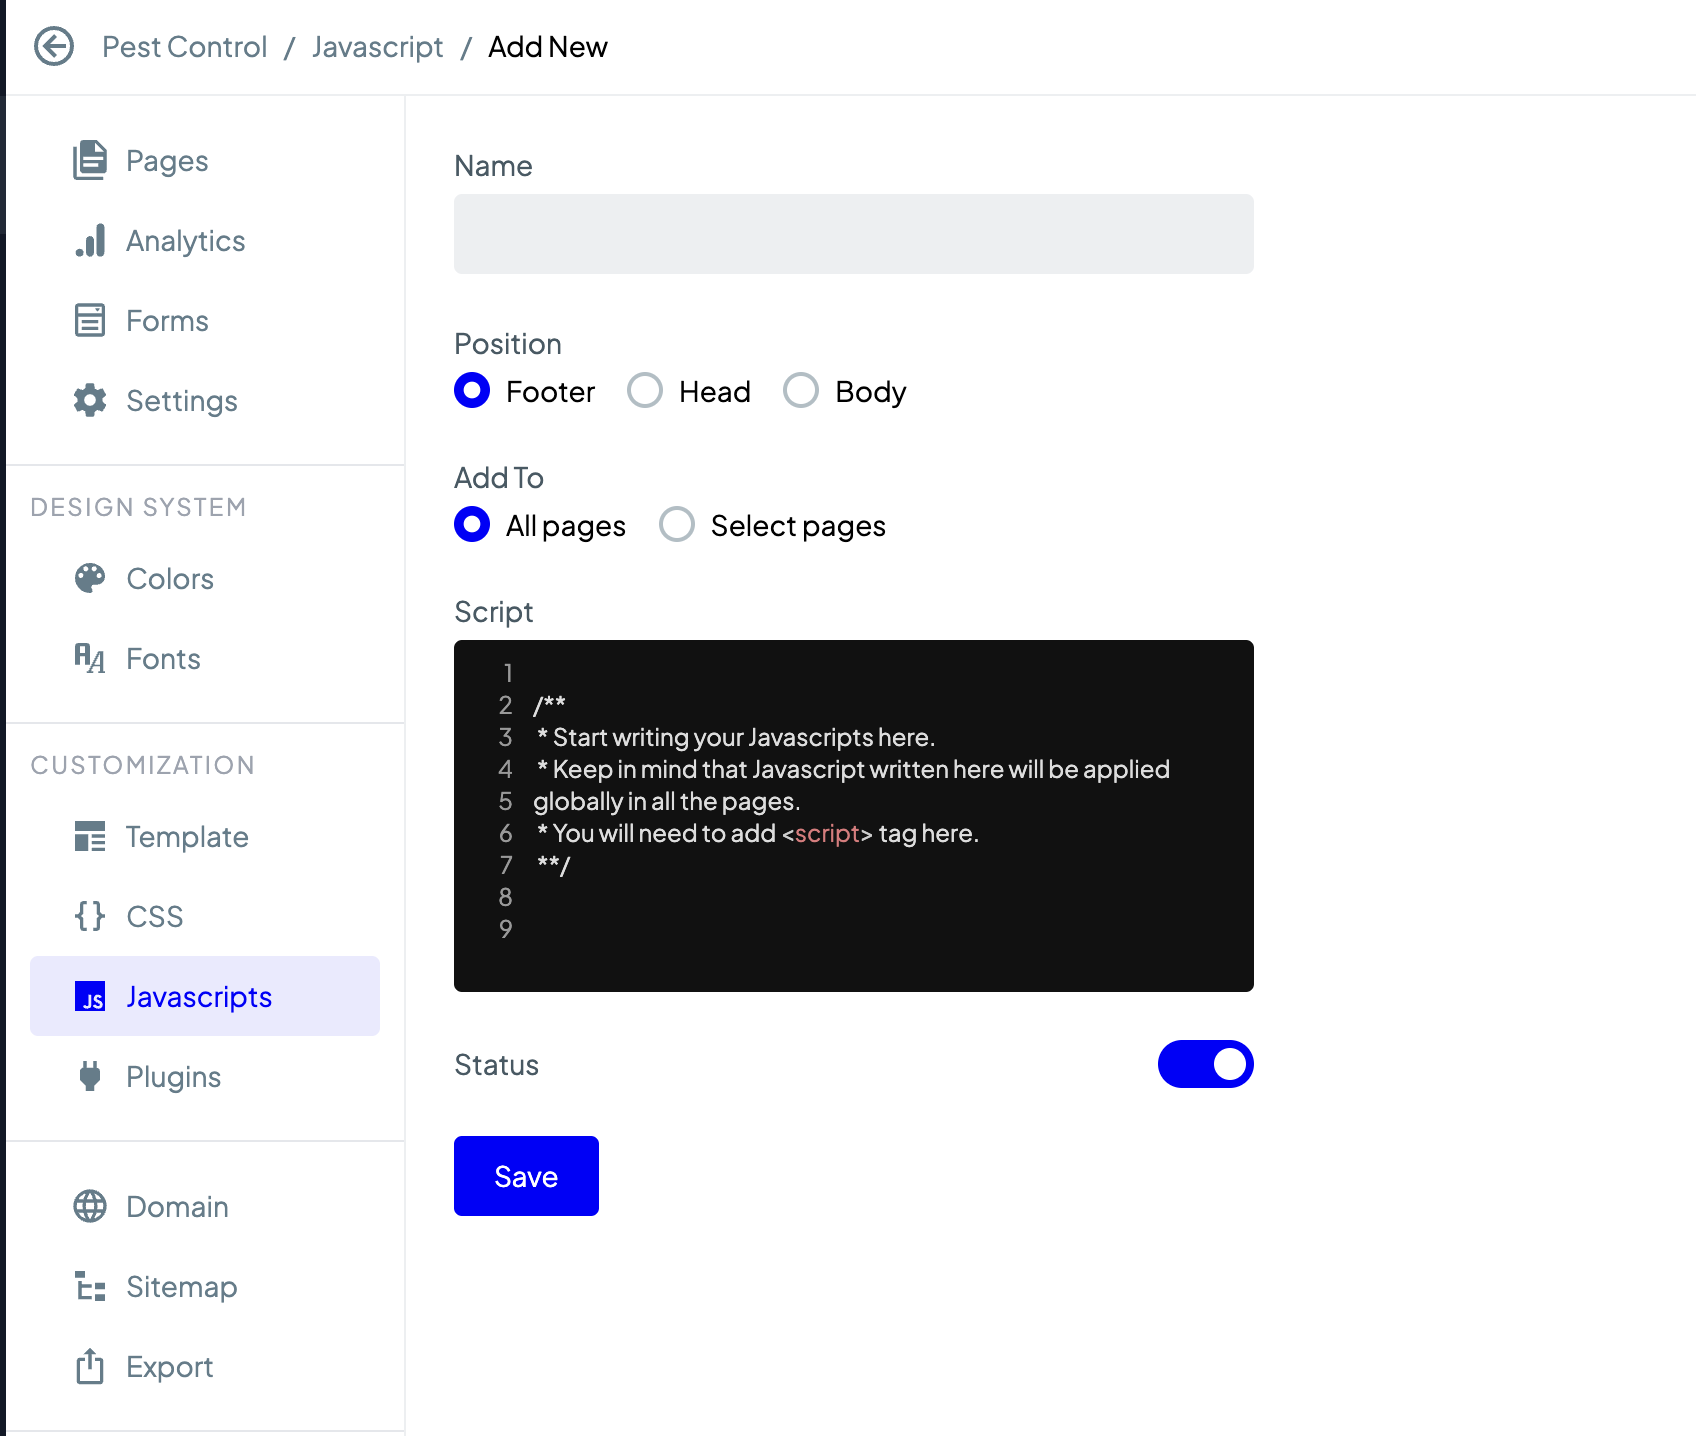Open the Fonts sidebar label
This screenshot has height=1436, width=1696.
click(163, 659)
